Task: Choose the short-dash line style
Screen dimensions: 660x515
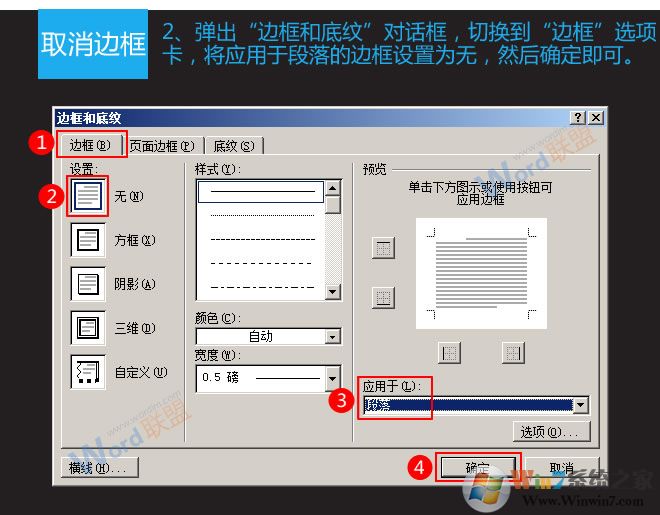Action: pyautogui.click(x=262, y=239)
